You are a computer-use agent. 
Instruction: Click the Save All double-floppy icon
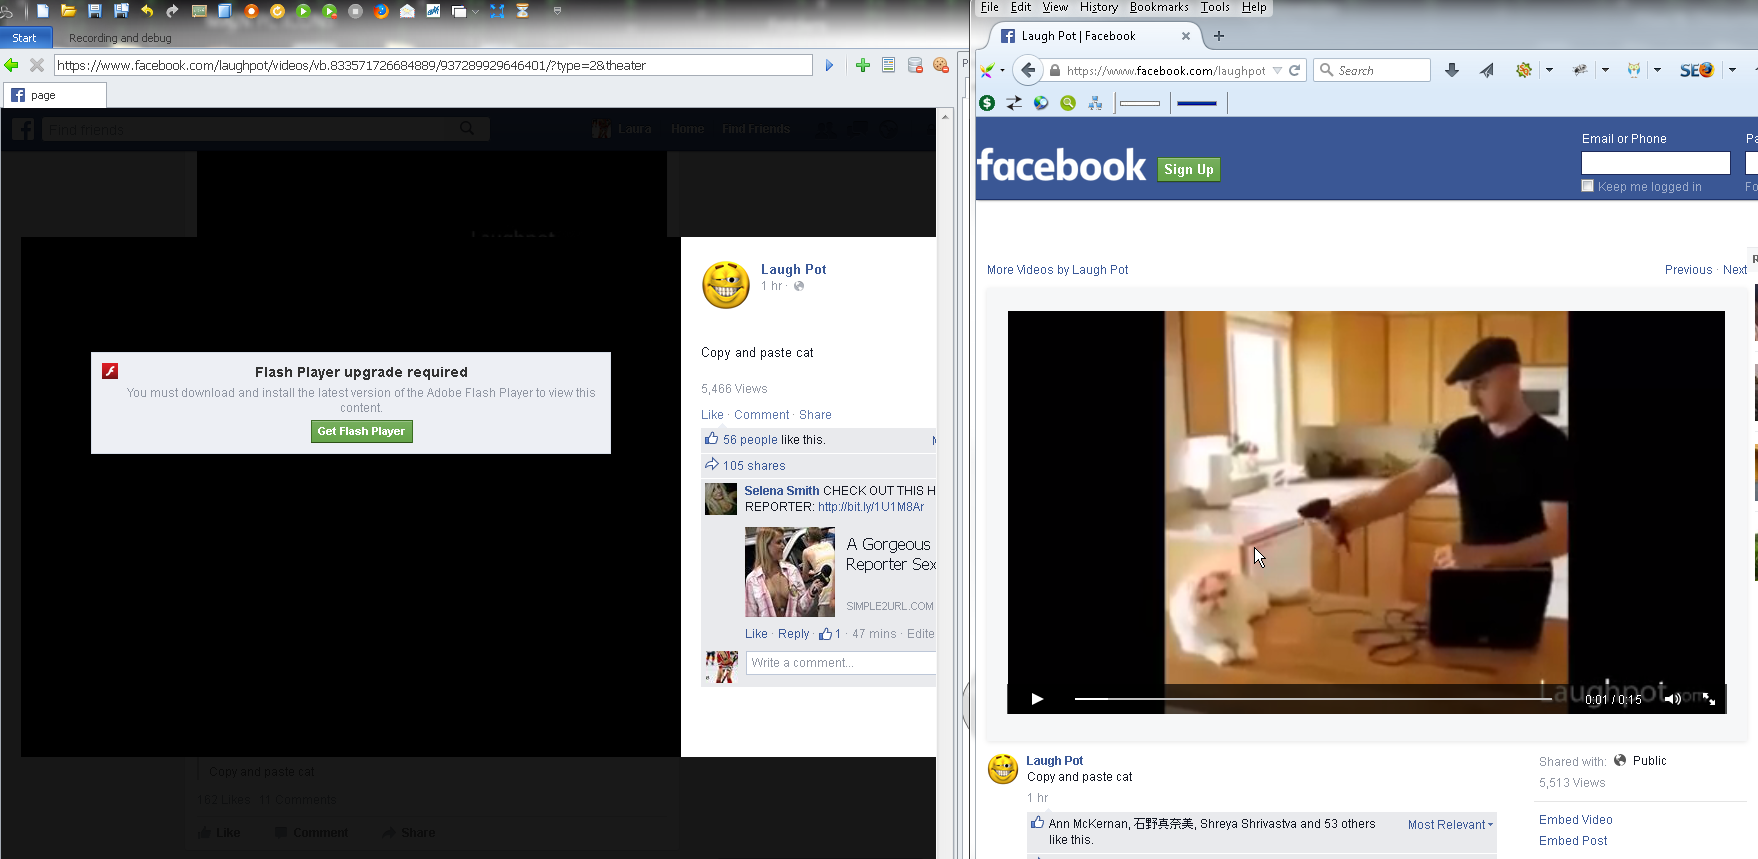pos(121,11)
